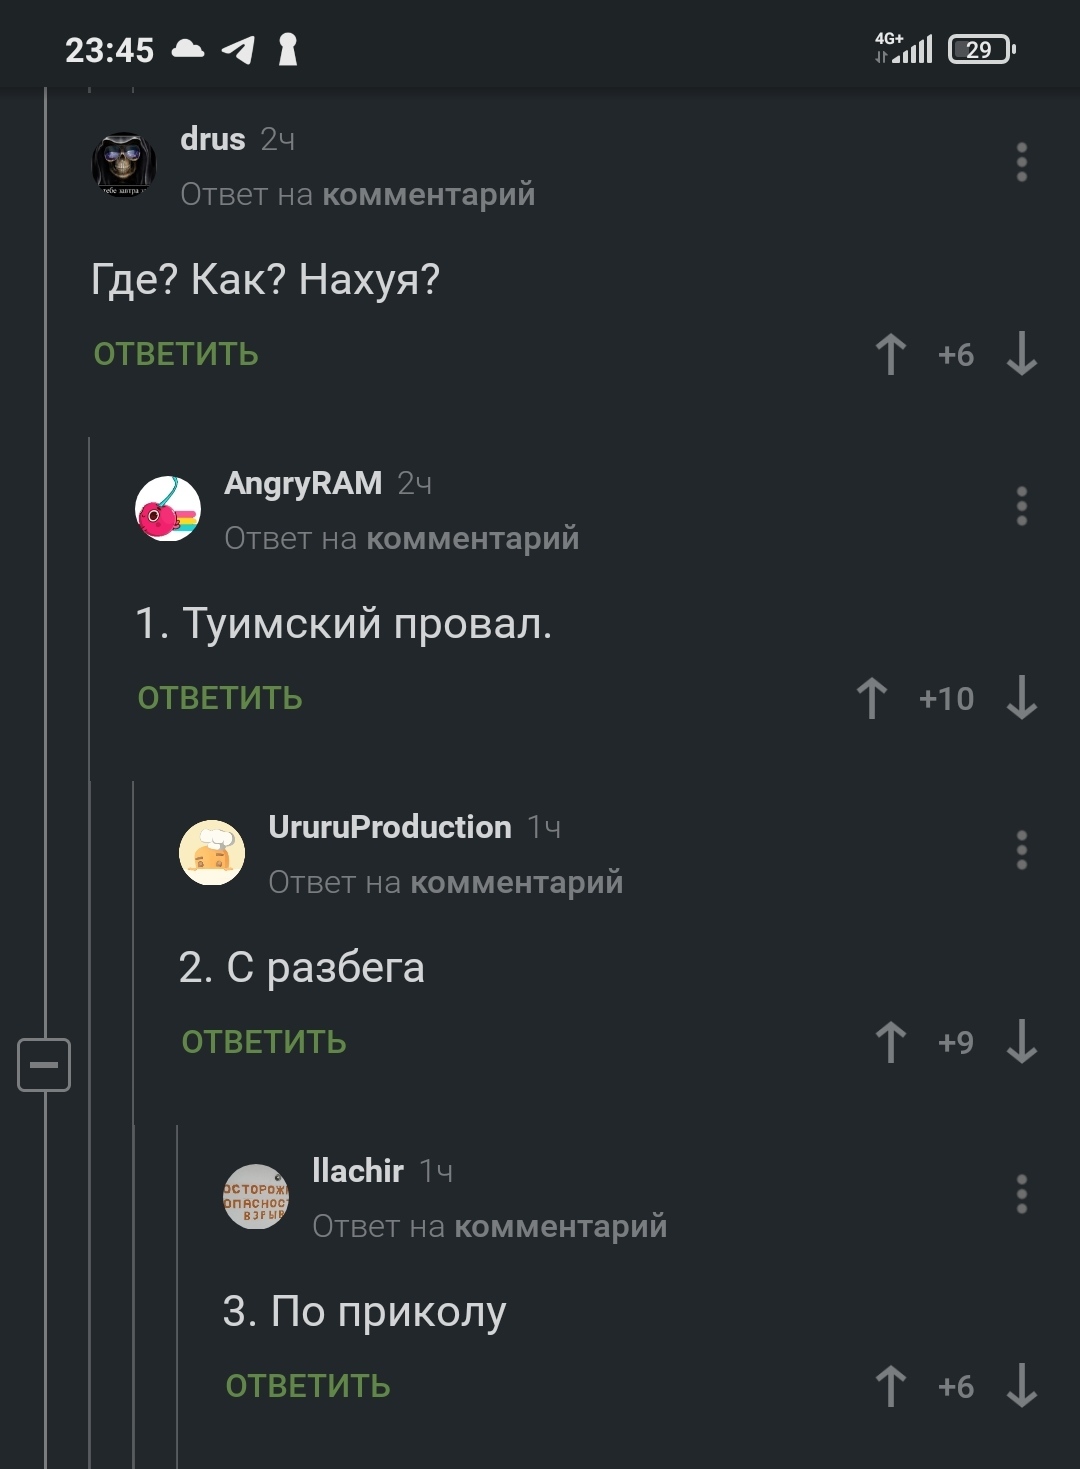The width and height of the screenshot is (1080, 1469).
Task: Reply to AngryRAM via ОТВЕТИТЬ
Action: click(220, 698)
